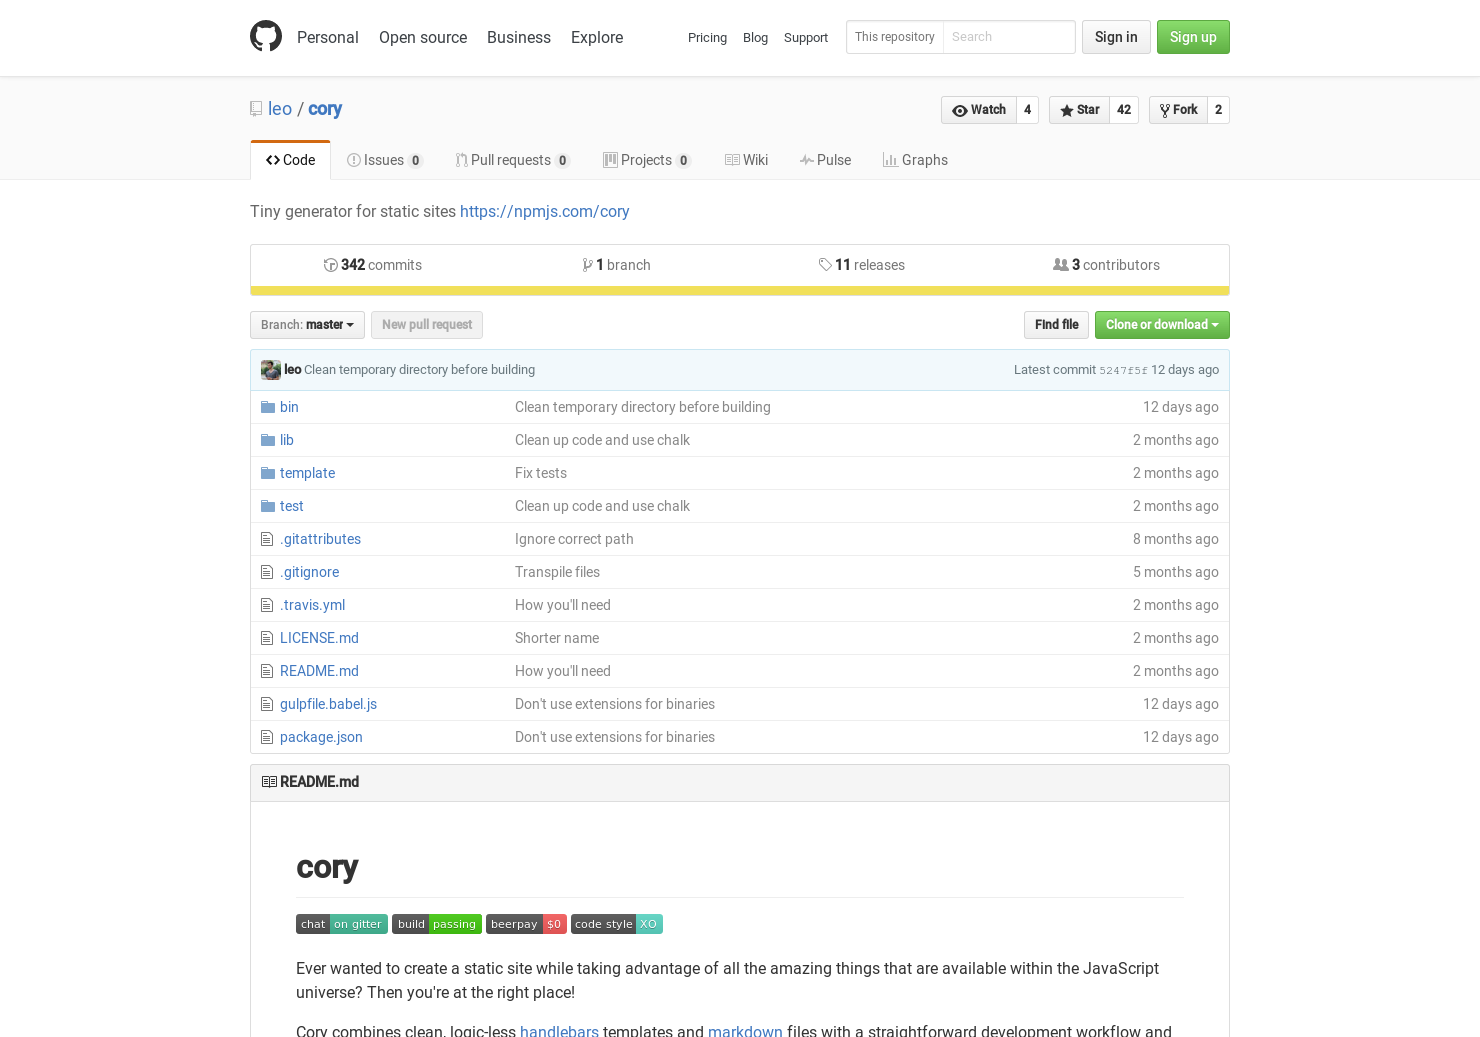This screenshot has height=1037, width=1480.
Task: View the 3 contributors
Action: click(1106, 265)
